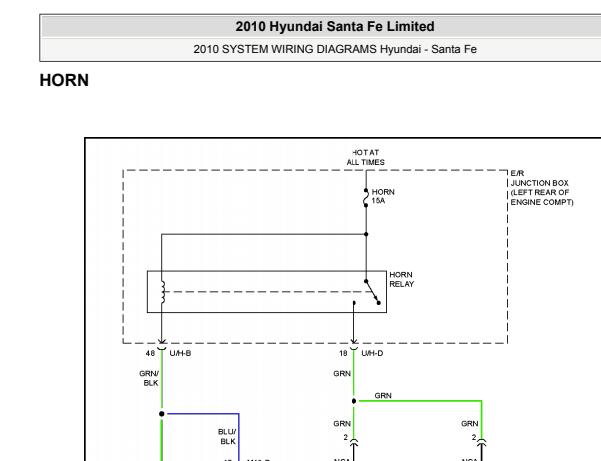The height and width of the screenshot is (461, 601).
Task: Click the HORN section heading
Action: [64, 80]
